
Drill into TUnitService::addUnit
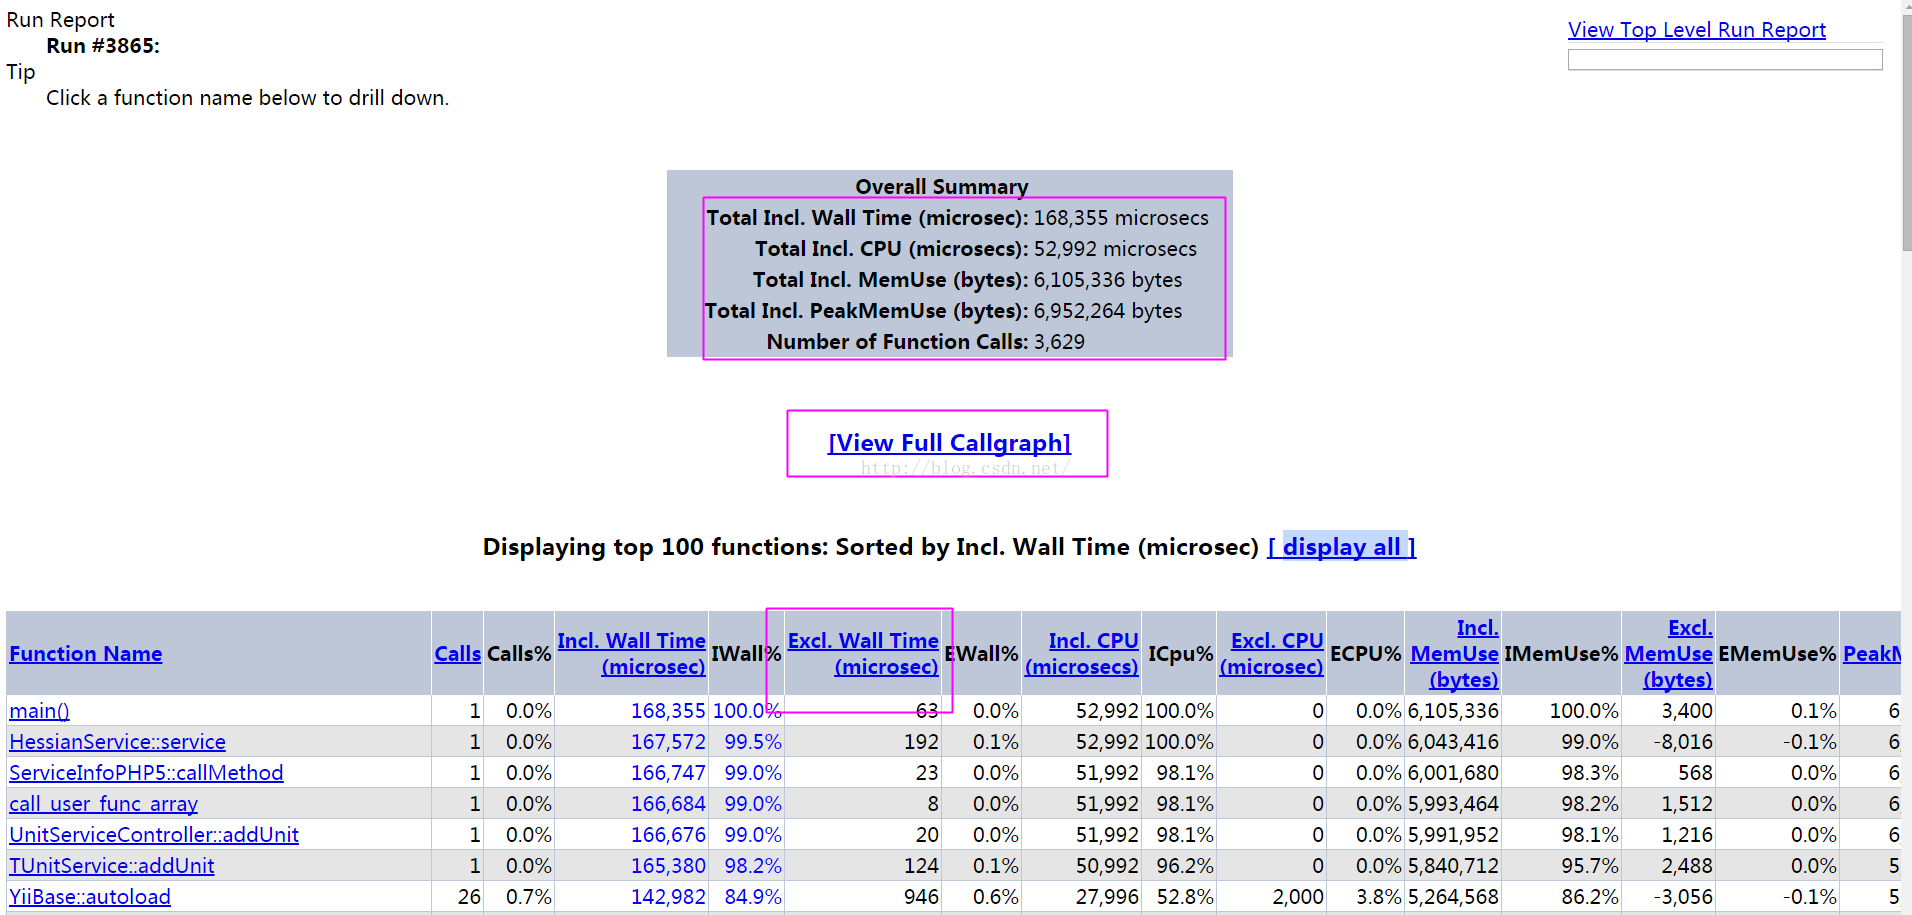111,866
